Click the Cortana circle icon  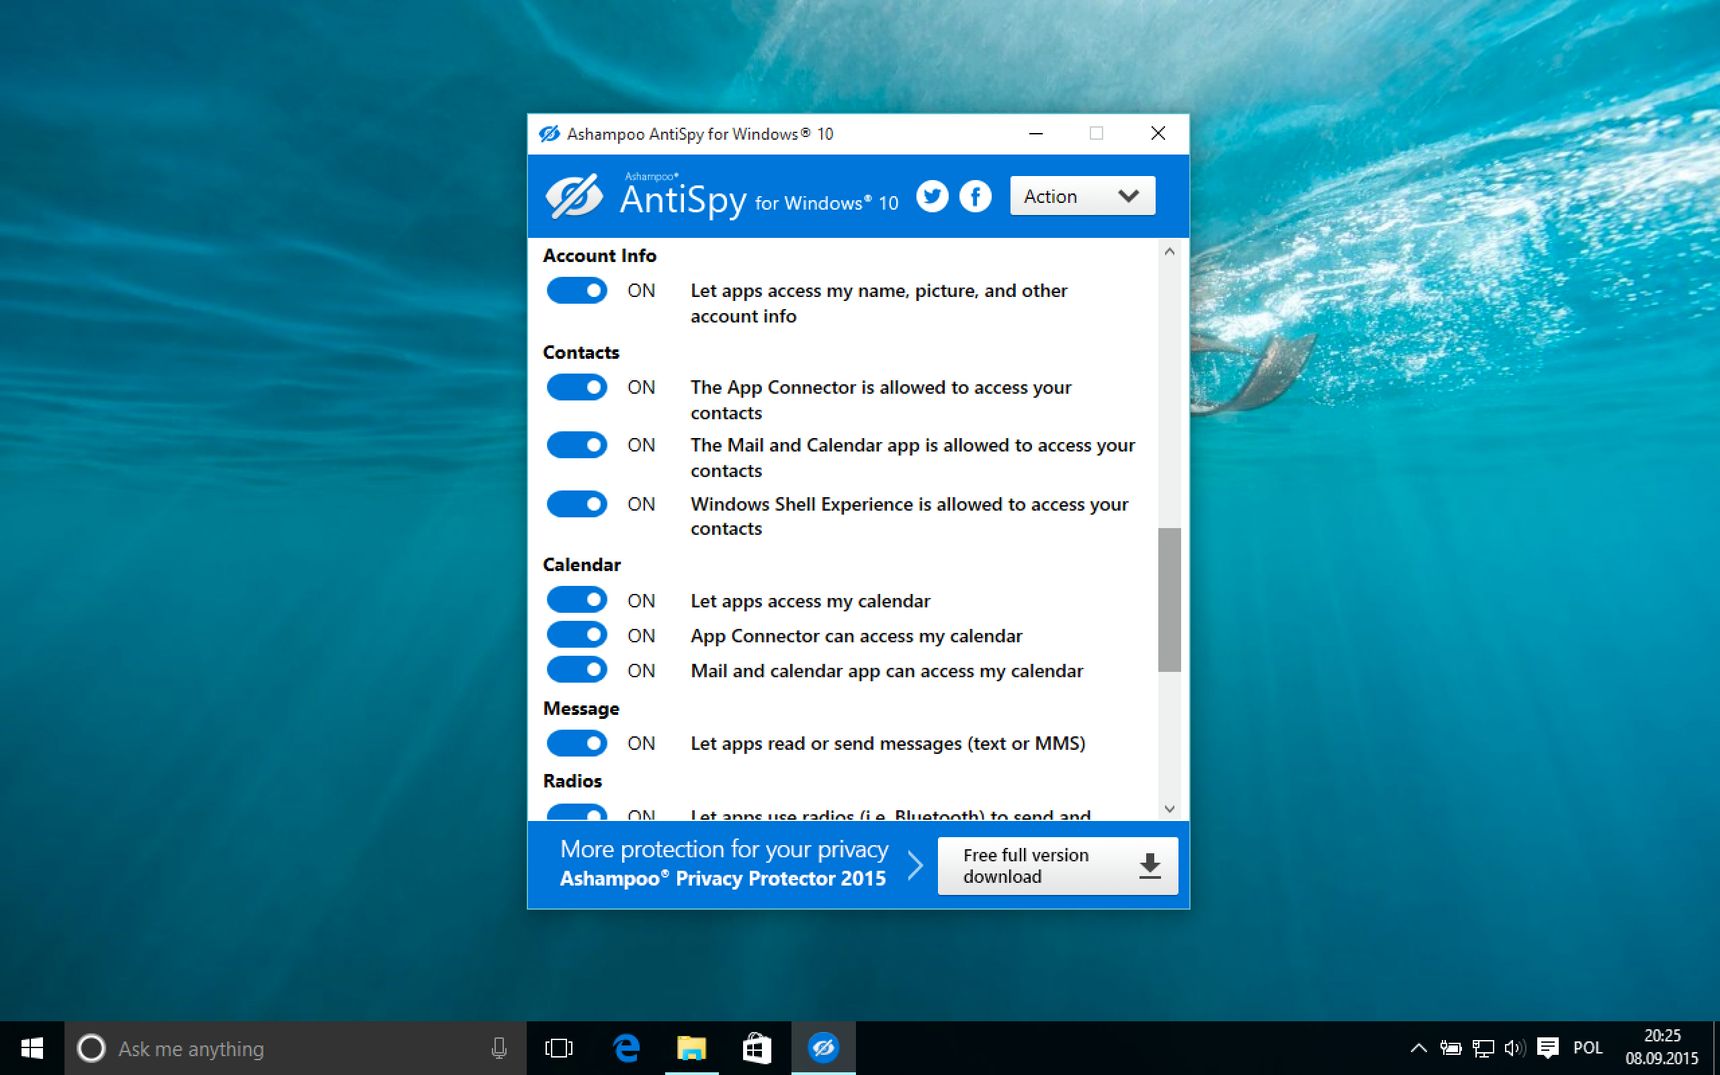[91, 1048]
